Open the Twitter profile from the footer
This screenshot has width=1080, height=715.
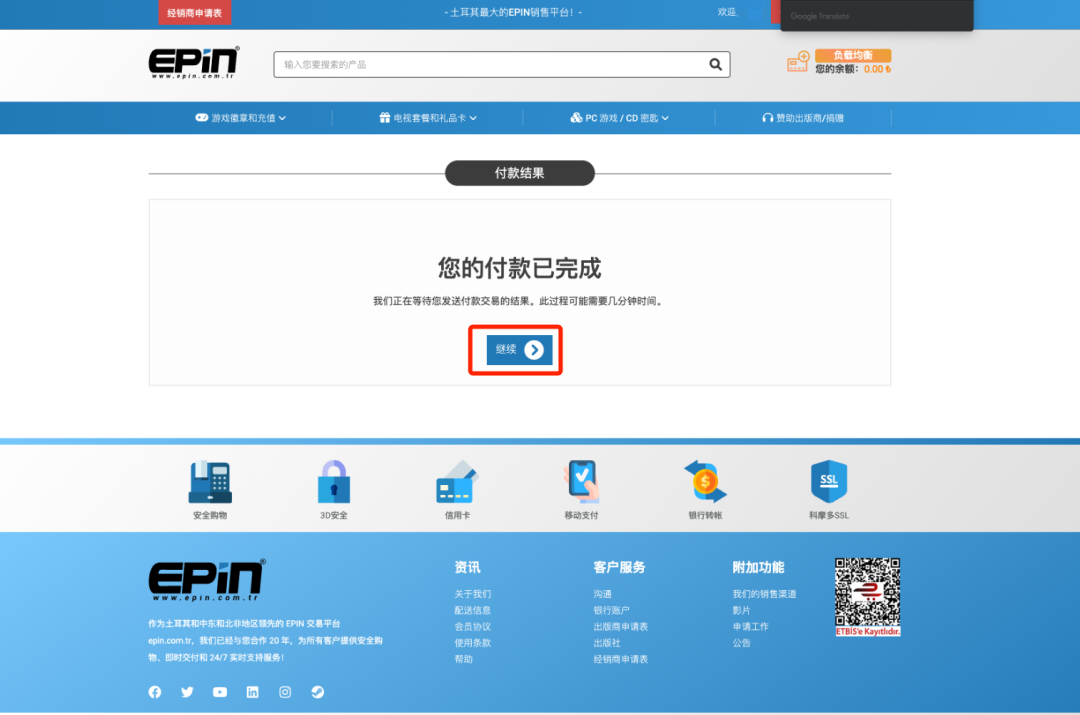click(187, 692)
